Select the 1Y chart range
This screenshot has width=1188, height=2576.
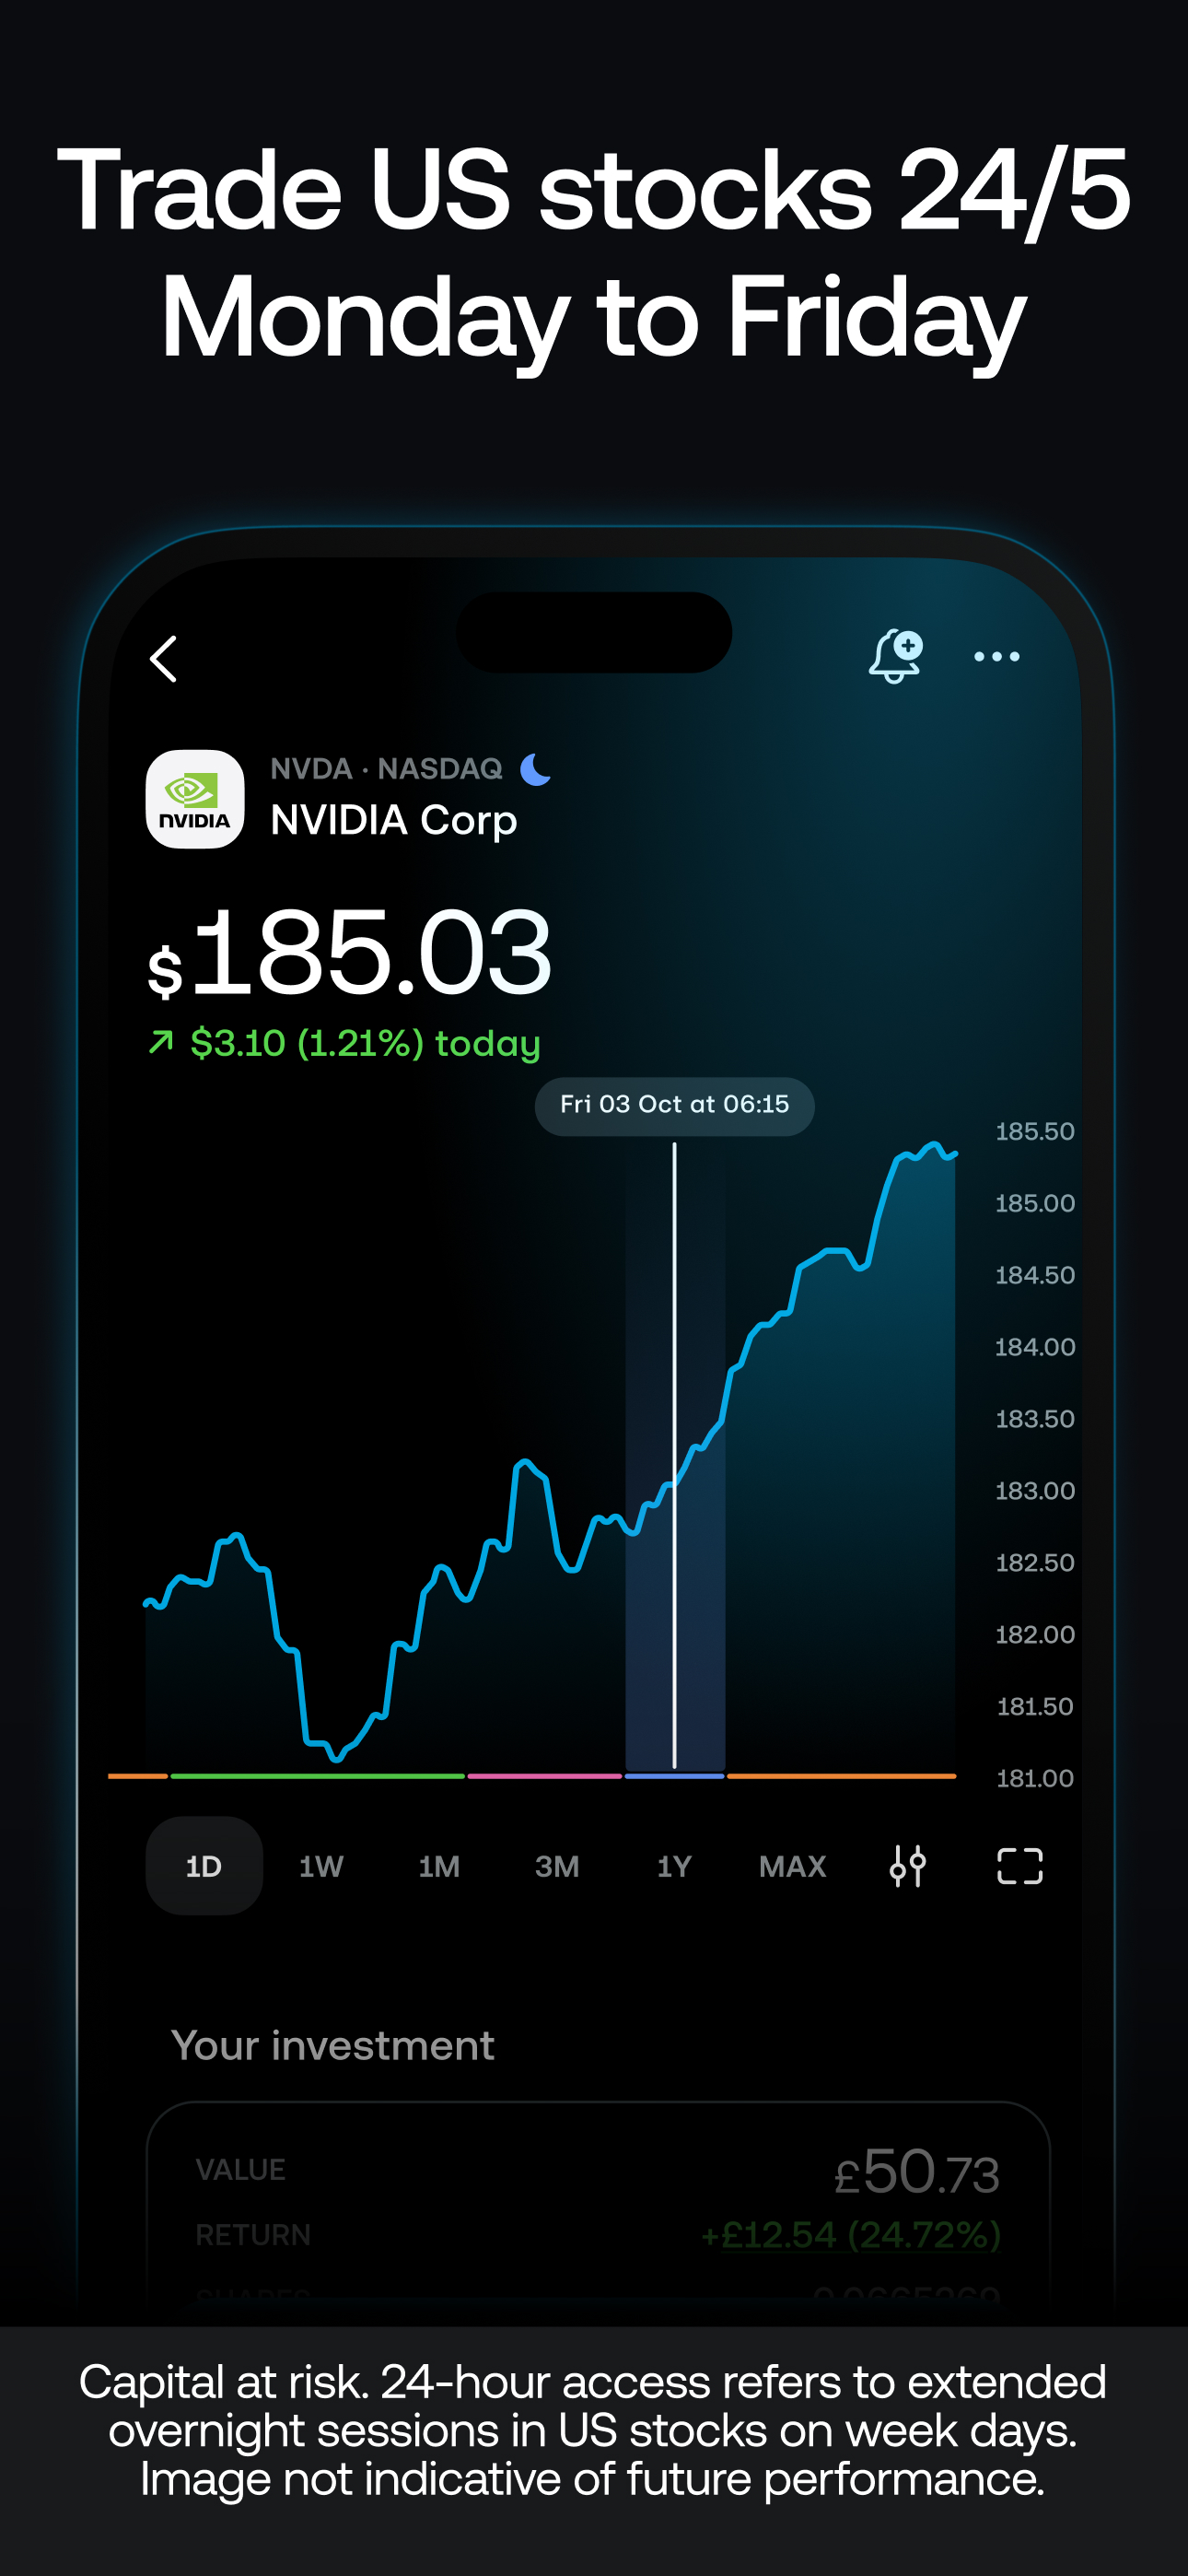pyautogui.click(x=674, y=1866)
